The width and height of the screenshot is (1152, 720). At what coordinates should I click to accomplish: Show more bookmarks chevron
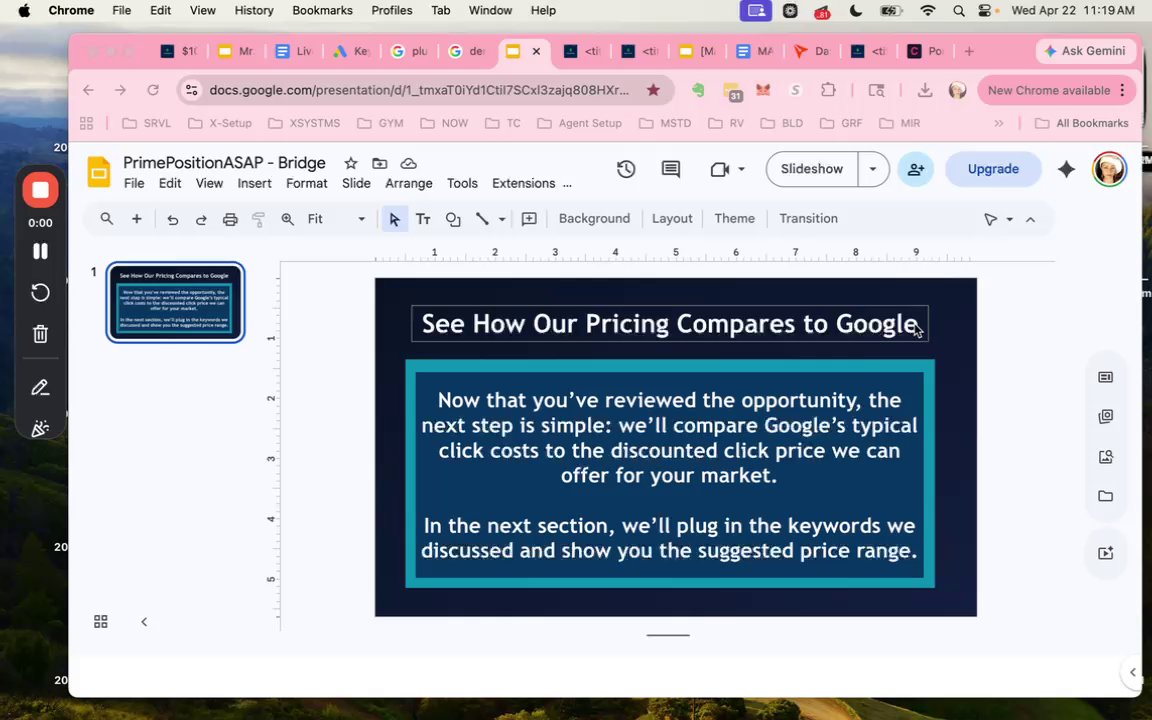pos(998,123)
